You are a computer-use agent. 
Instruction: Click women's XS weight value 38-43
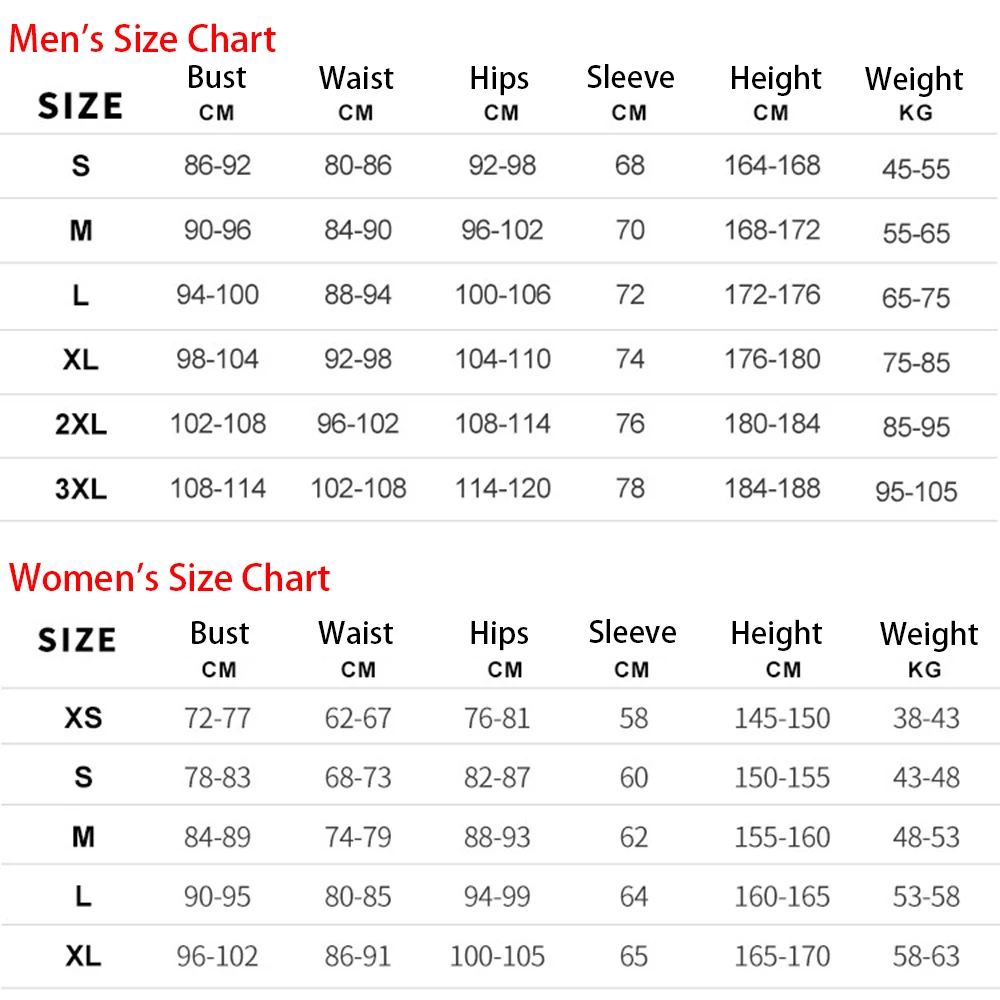click(926, 718)
